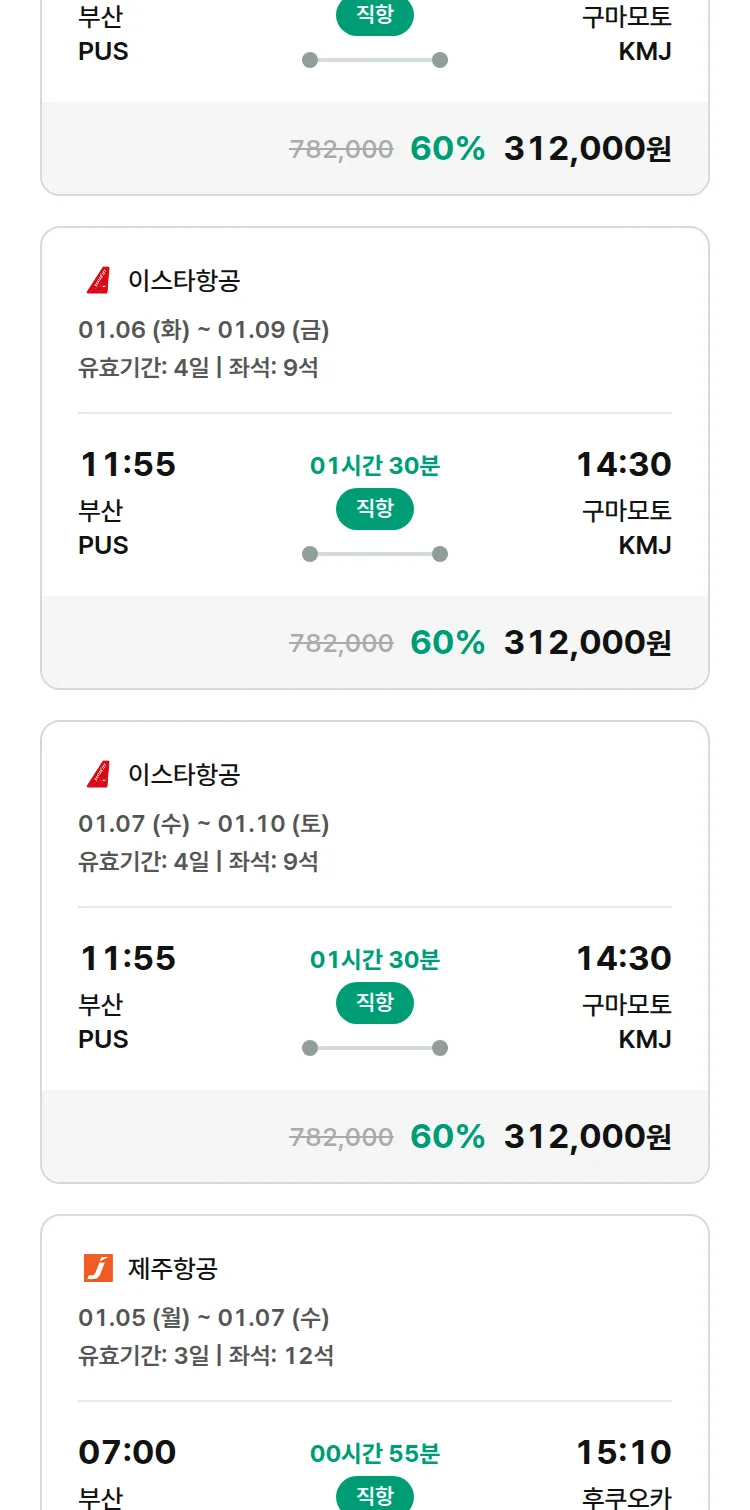Click route line on 01.07 flight card
750x1510 pixels.
point(374,1048)
